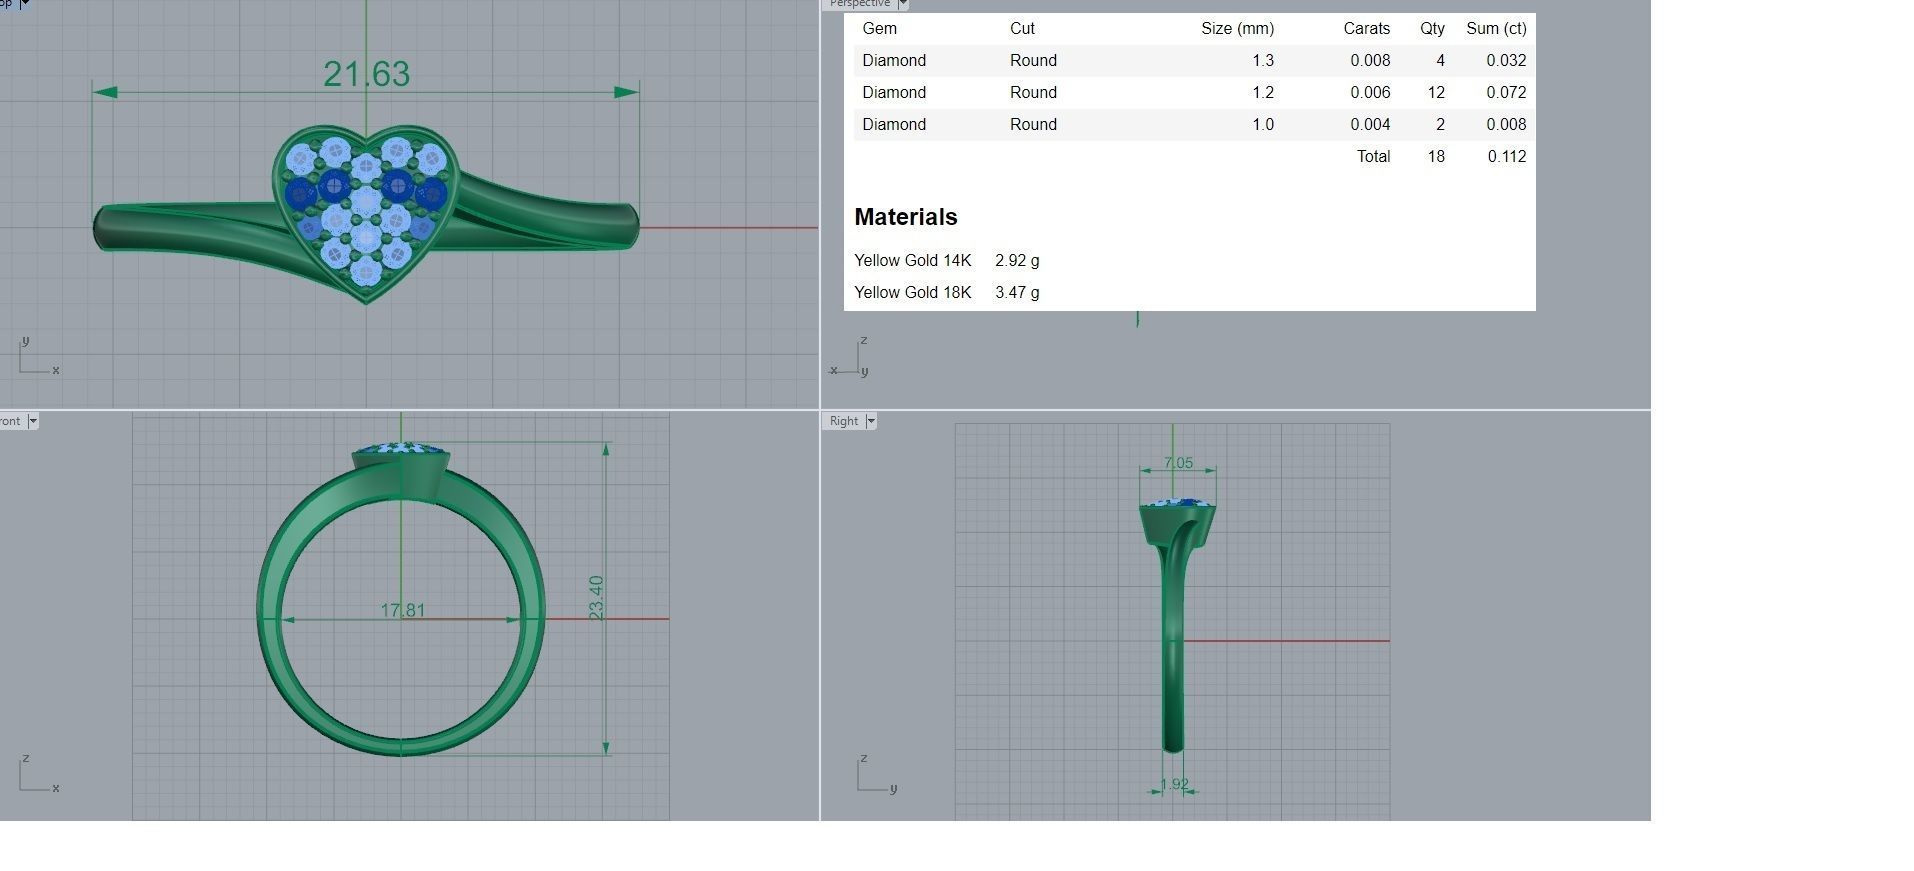Click the Materials heading

pyautogui.click(x=906, y=217)
